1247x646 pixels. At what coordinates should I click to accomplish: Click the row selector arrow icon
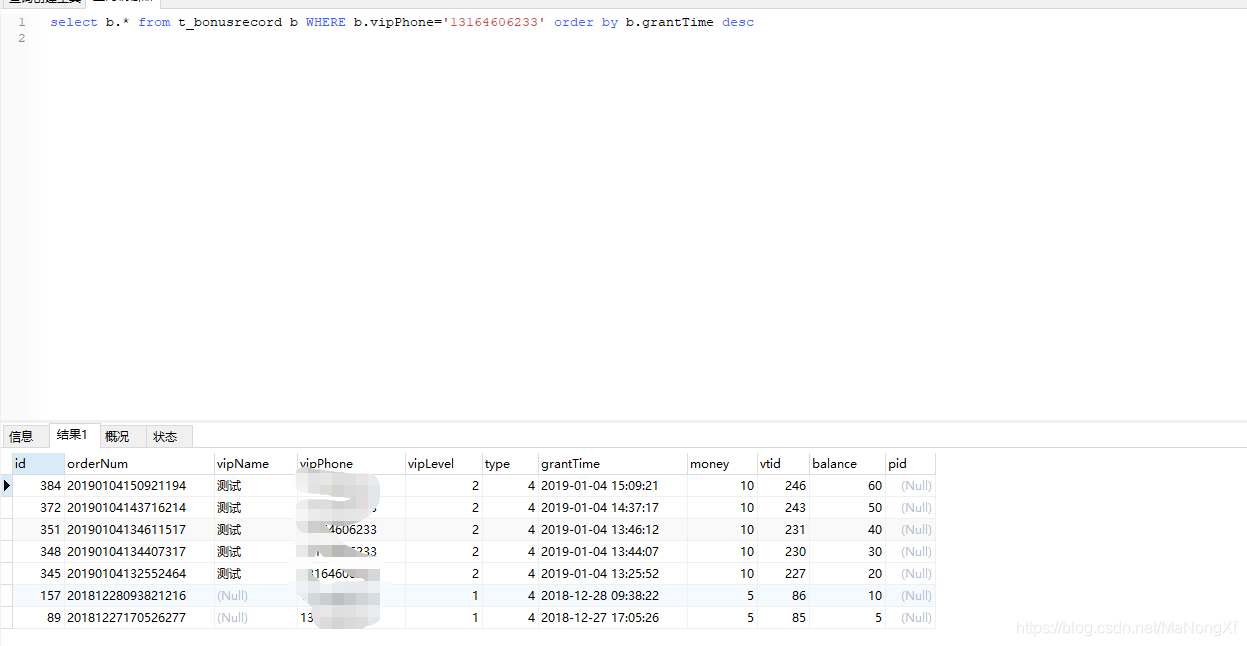7,485
